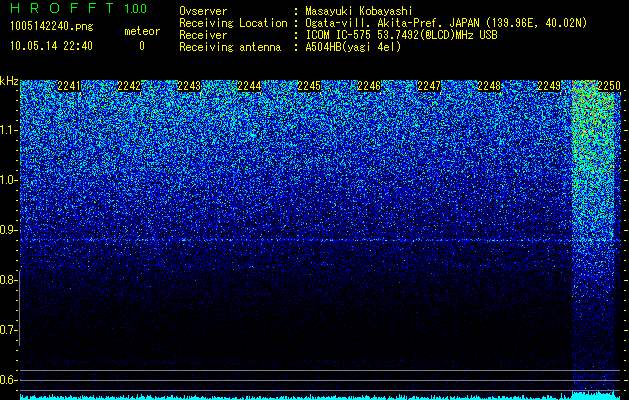Click the 2246 time marker
This screenshot has height=400, width=629.
coord(369,86)
